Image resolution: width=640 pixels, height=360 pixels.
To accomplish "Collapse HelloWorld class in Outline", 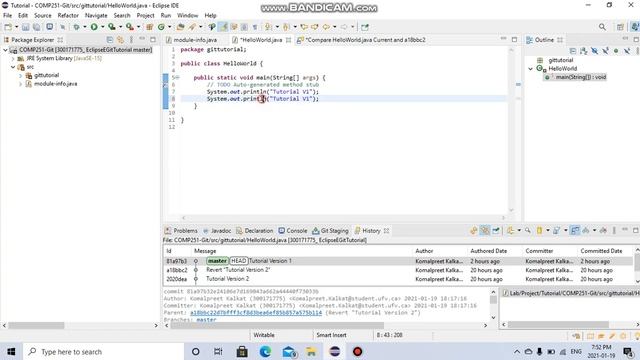I will tap(531, 69).
